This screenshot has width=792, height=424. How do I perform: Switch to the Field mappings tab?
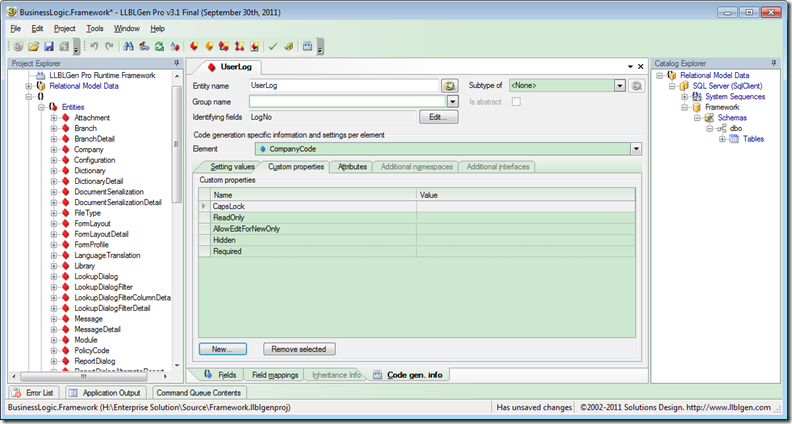click(275, 375)
